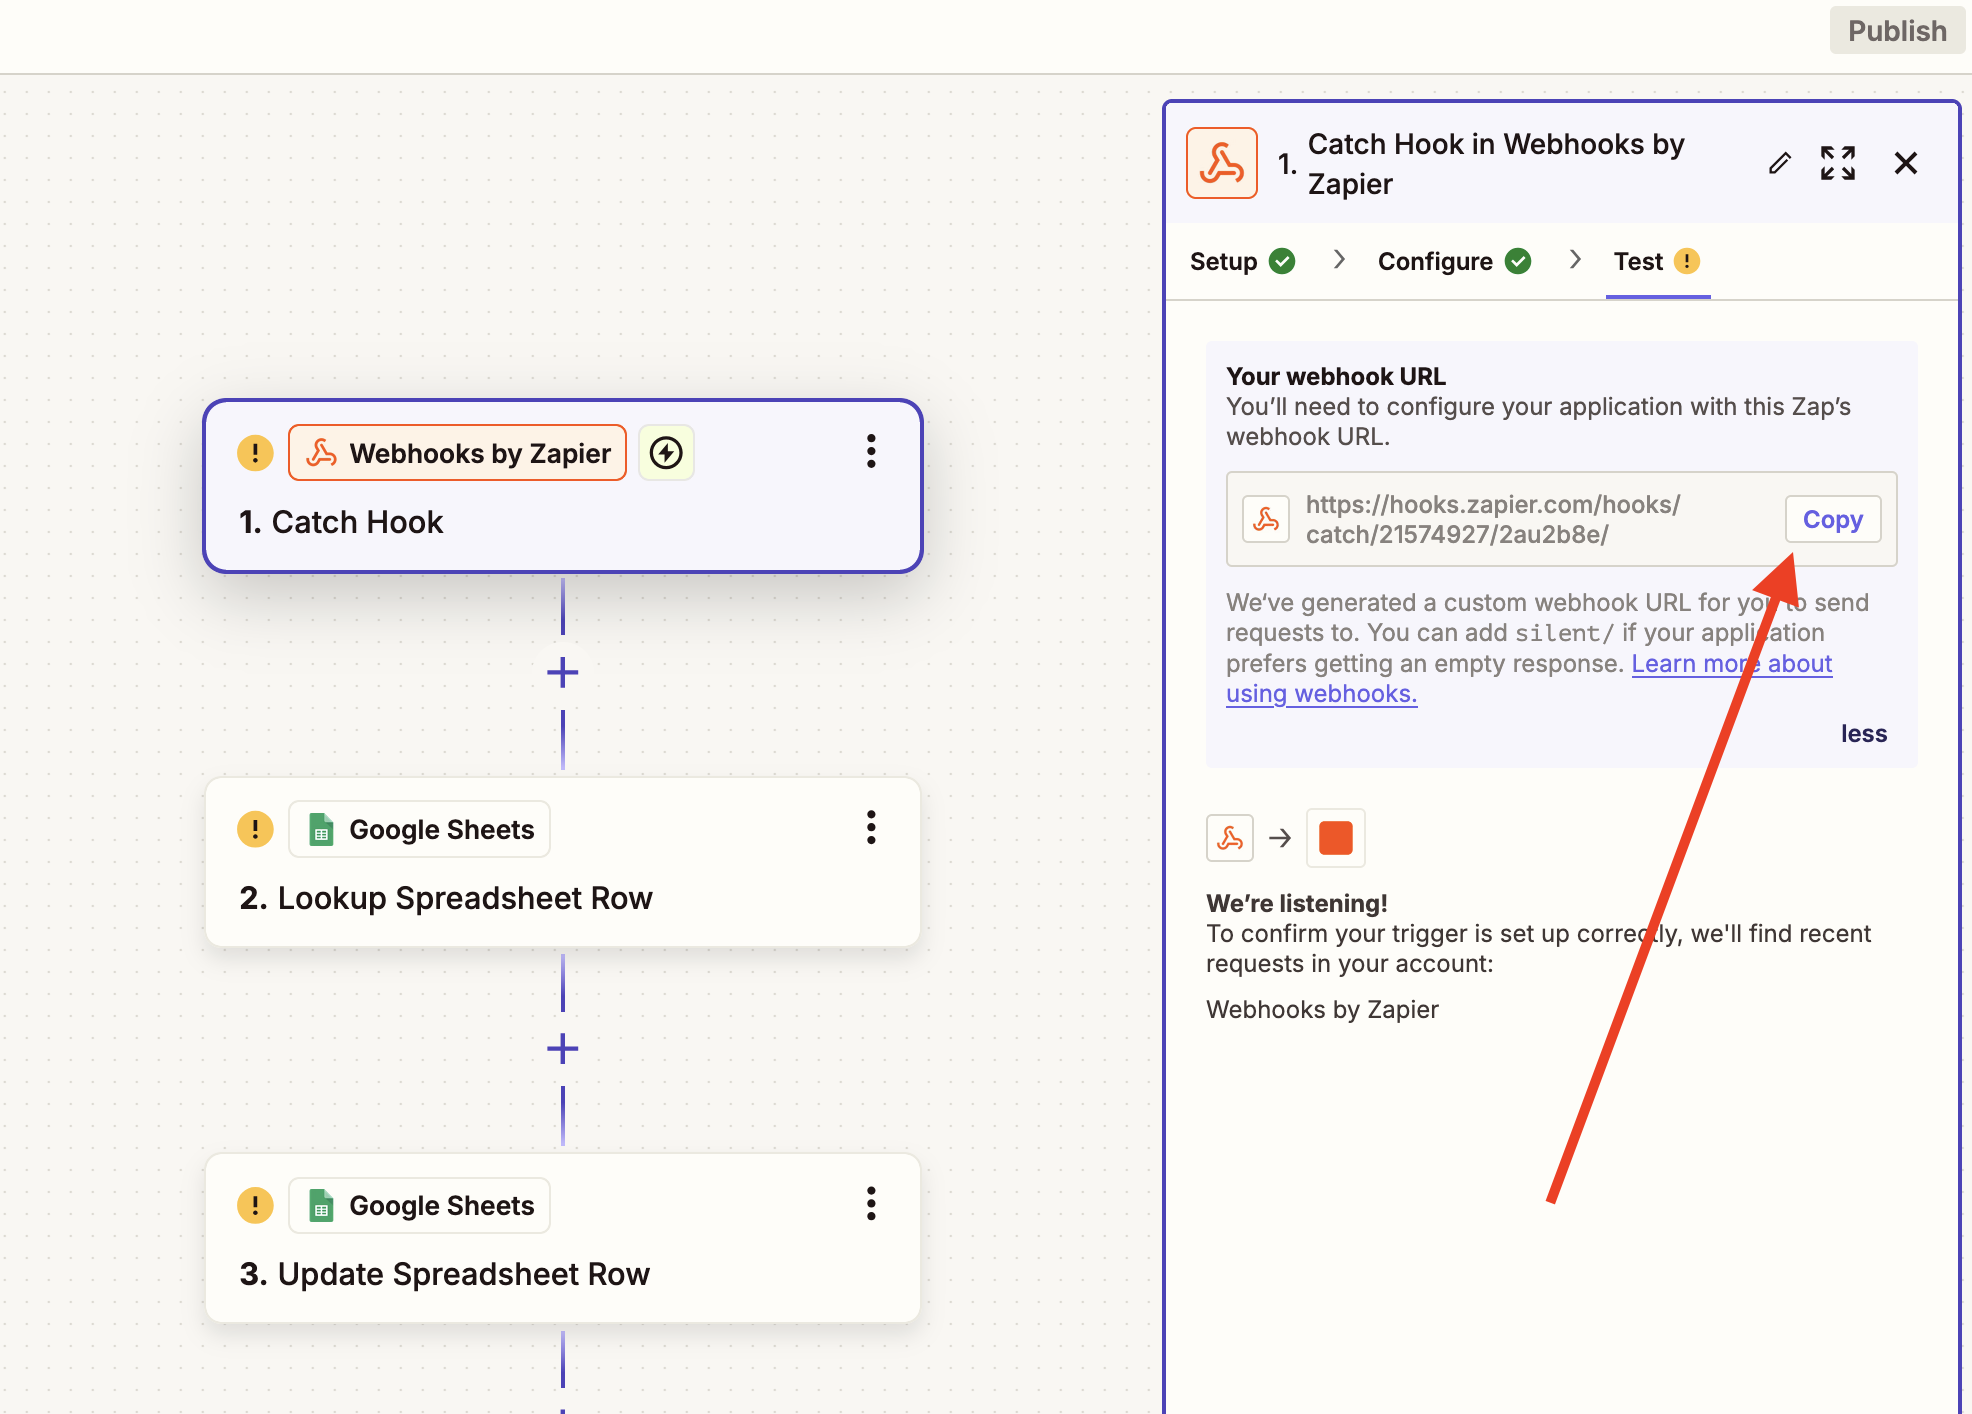Viewport: 1972px width, 1414px height.
Task: Open the Catch Hook step options menu
Action: (x=871, y=451)
